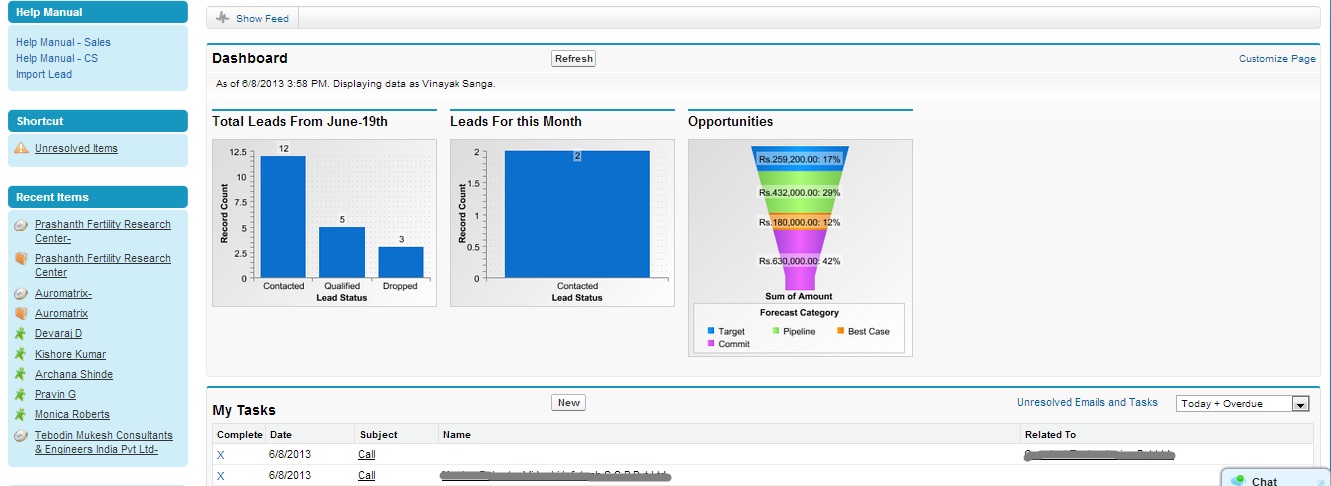This screenshot has width=1331, height=486.
Task: Click the Import Lead link
Action: coord(44,74)
